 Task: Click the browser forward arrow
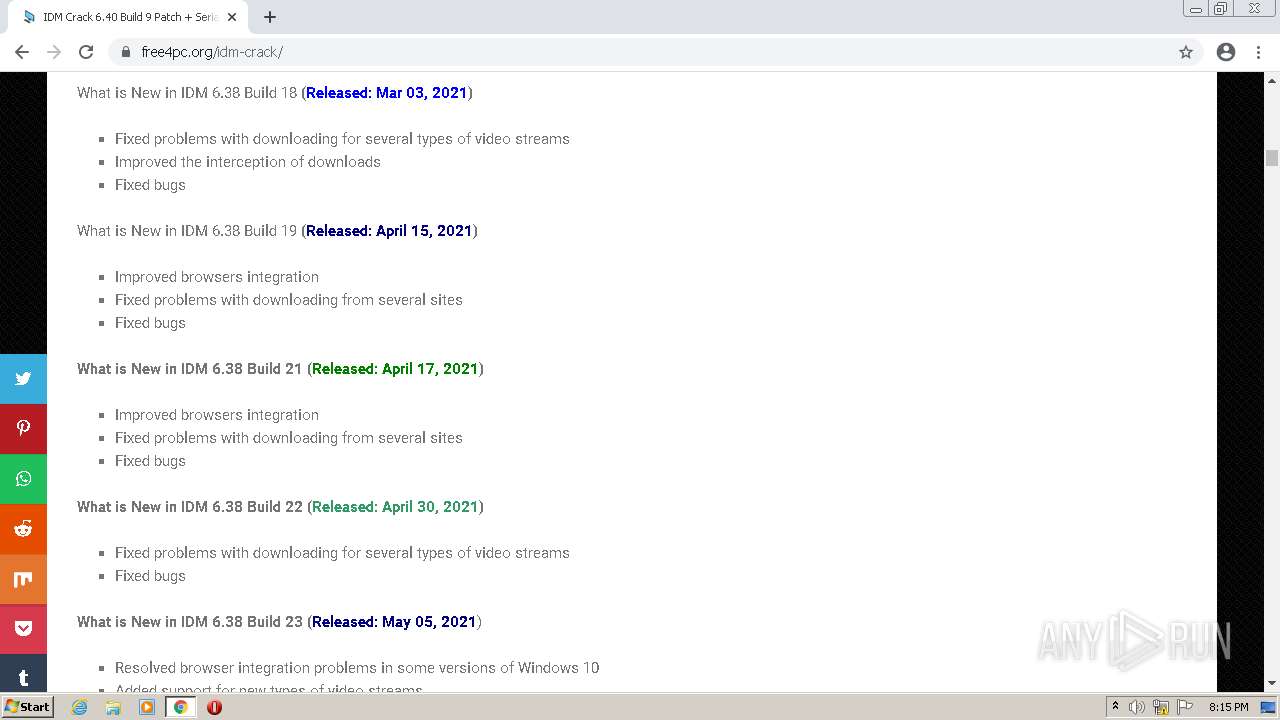[x=54, y=52]
